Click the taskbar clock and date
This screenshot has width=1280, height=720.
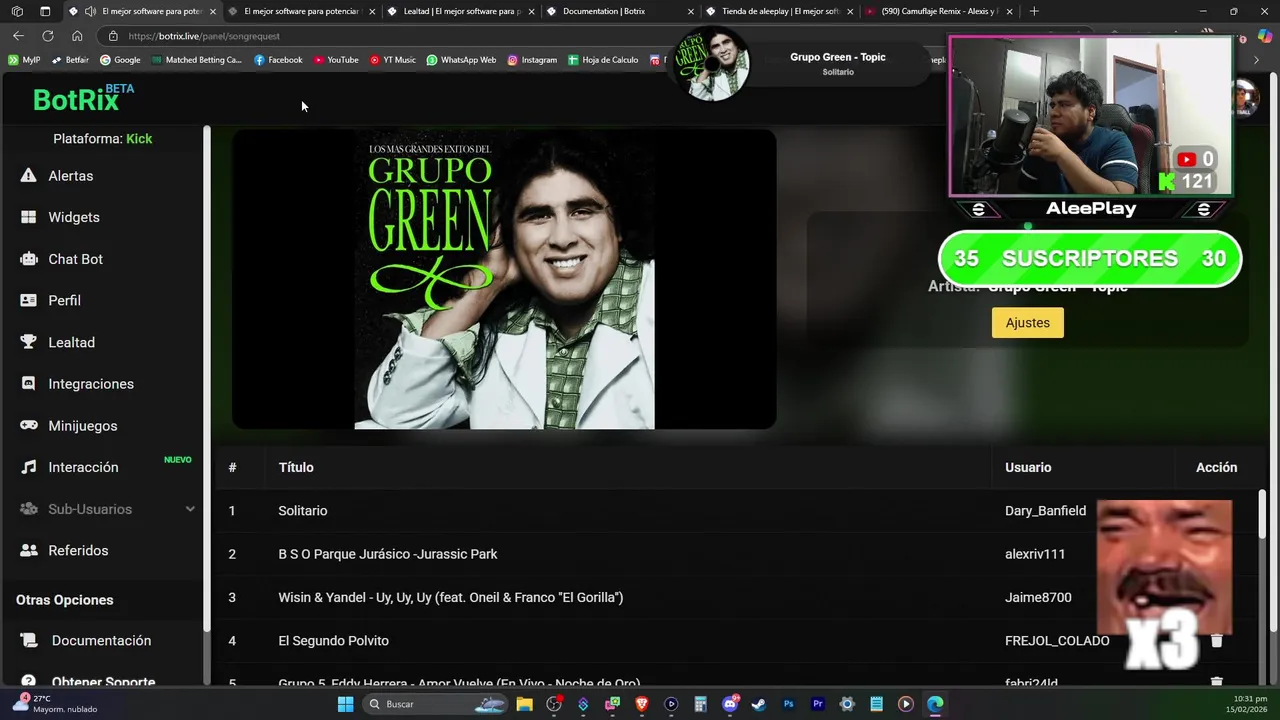[1246, 704]
